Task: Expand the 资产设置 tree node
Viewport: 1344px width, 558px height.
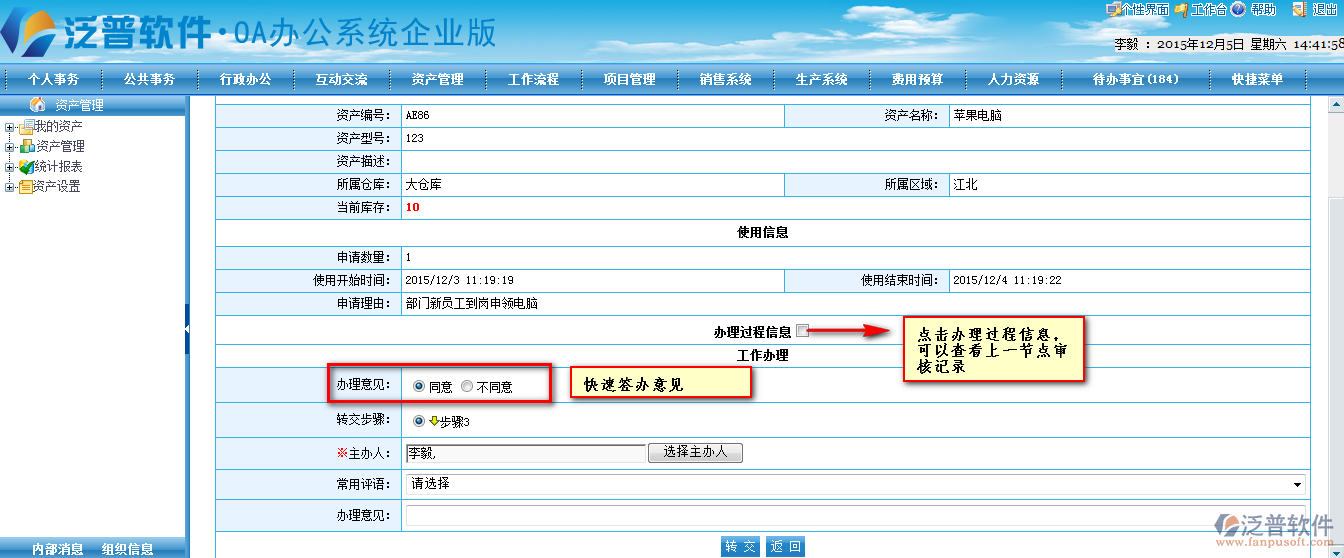Action: tap(10, 187)
